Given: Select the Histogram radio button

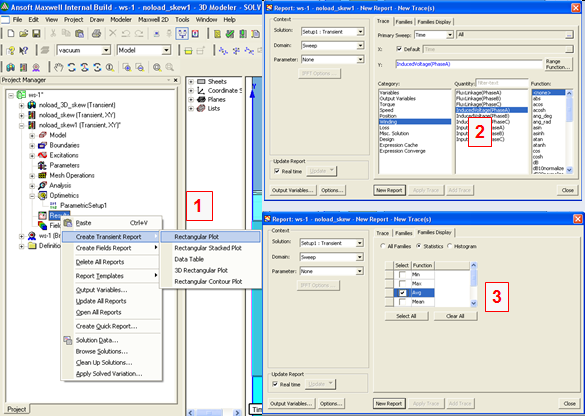Looking at the screenshot, I should tap(450, 246).
